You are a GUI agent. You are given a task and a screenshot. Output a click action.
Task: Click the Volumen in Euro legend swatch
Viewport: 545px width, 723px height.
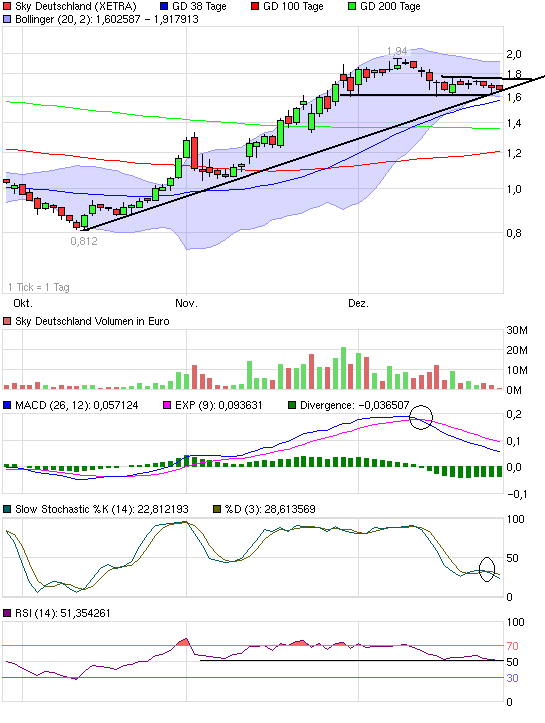[x=7, y=321]
